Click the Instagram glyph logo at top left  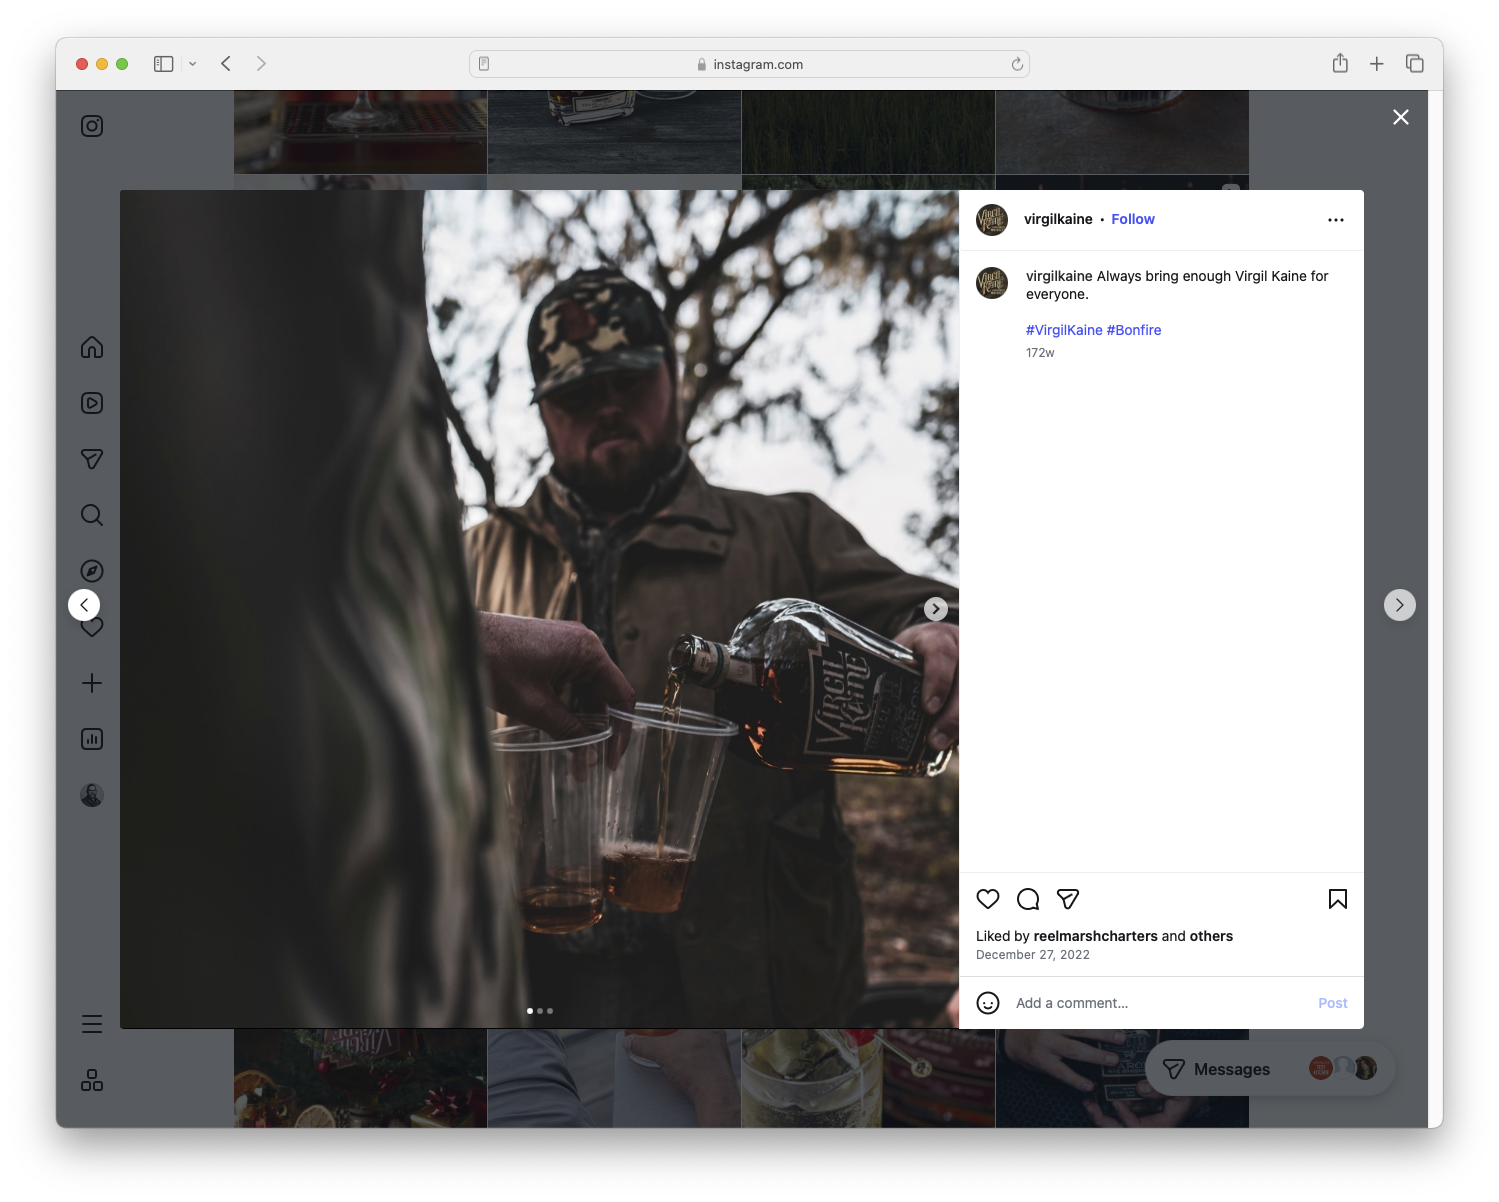[x=91, y=126]
